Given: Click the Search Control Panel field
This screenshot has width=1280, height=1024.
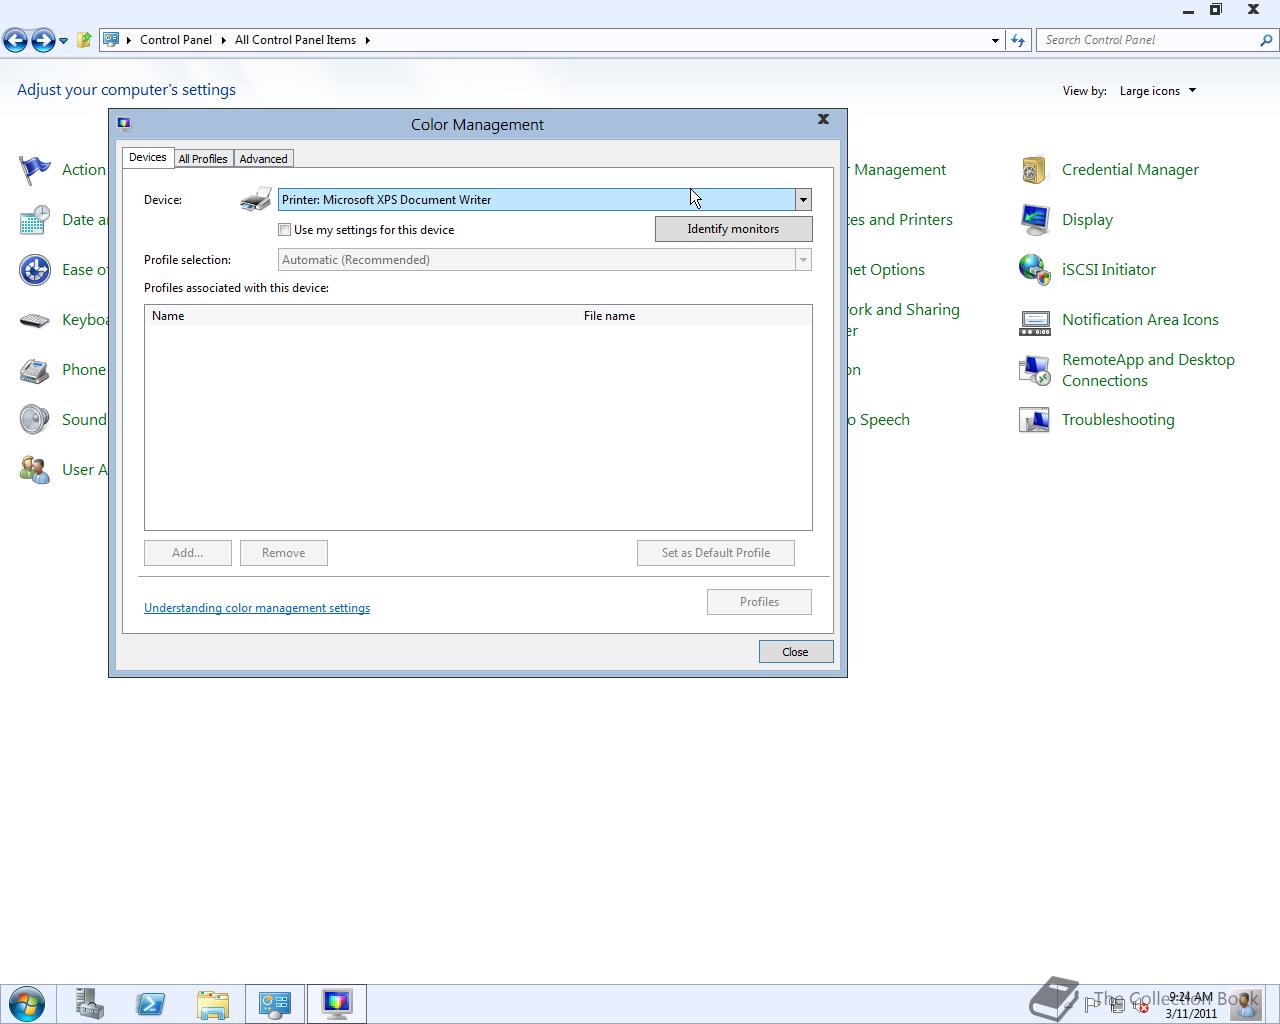Looking at the screenshot, I should [1148, 40].
